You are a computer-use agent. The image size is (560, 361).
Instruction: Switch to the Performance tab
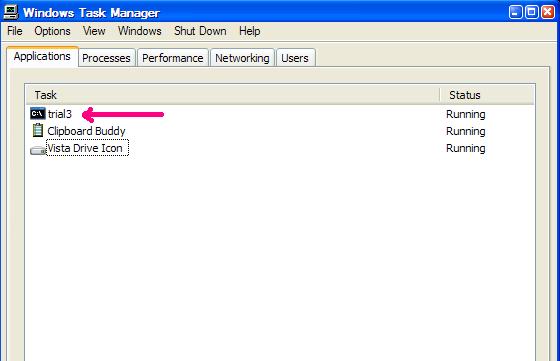(x=173, y=58)
